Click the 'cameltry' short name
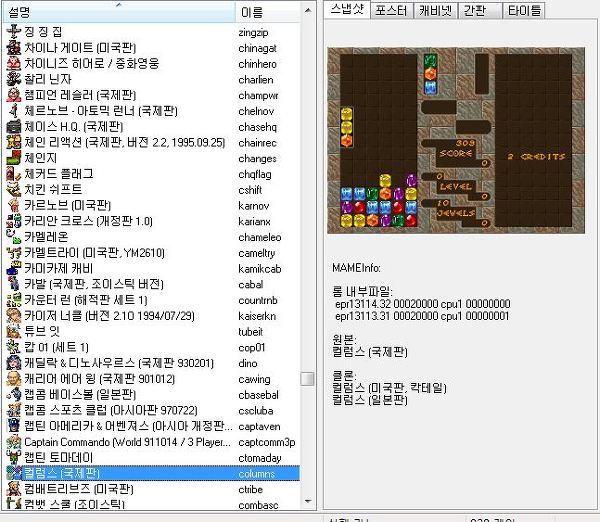 256,253
